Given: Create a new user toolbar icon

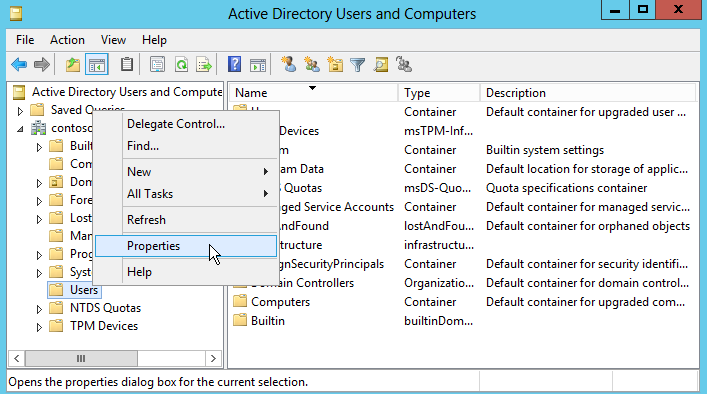Looking at the screenshot, I should [289, 64].
